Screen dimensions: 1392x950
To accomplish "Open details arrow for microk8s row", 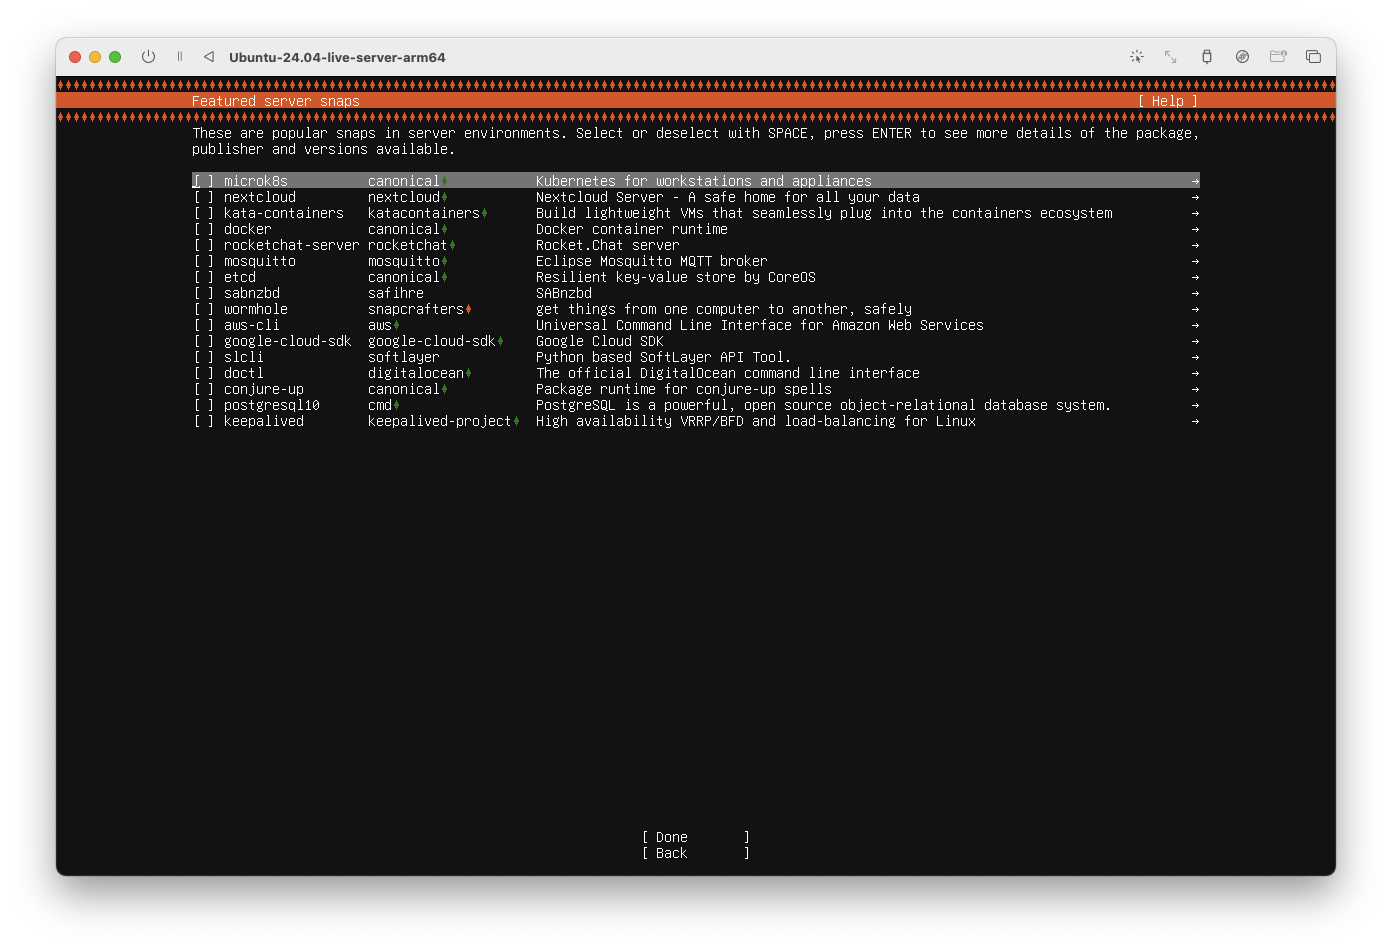I will click(1195, 181).
